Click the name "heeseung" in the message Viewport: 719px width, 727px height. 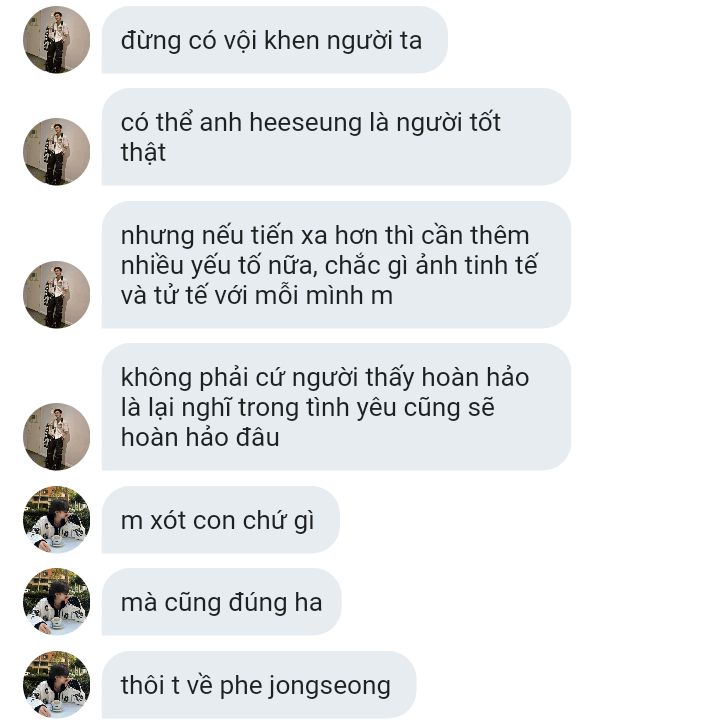[x=305, y=124]
